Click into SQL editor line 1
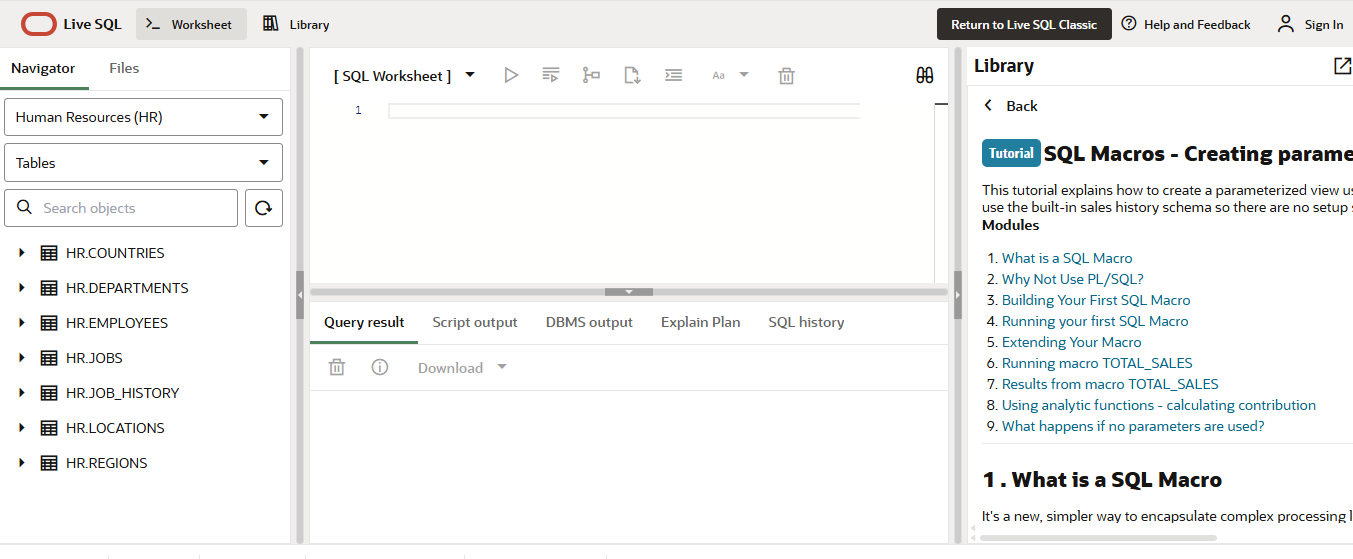Viewport: 1353px width, 559px height. (624, 110)
